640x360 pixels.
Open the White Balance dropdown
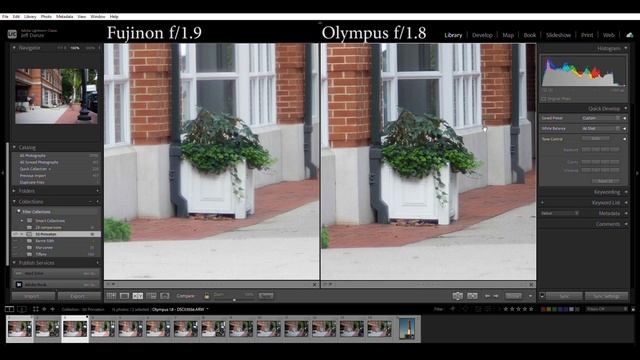tap(601, 129)
